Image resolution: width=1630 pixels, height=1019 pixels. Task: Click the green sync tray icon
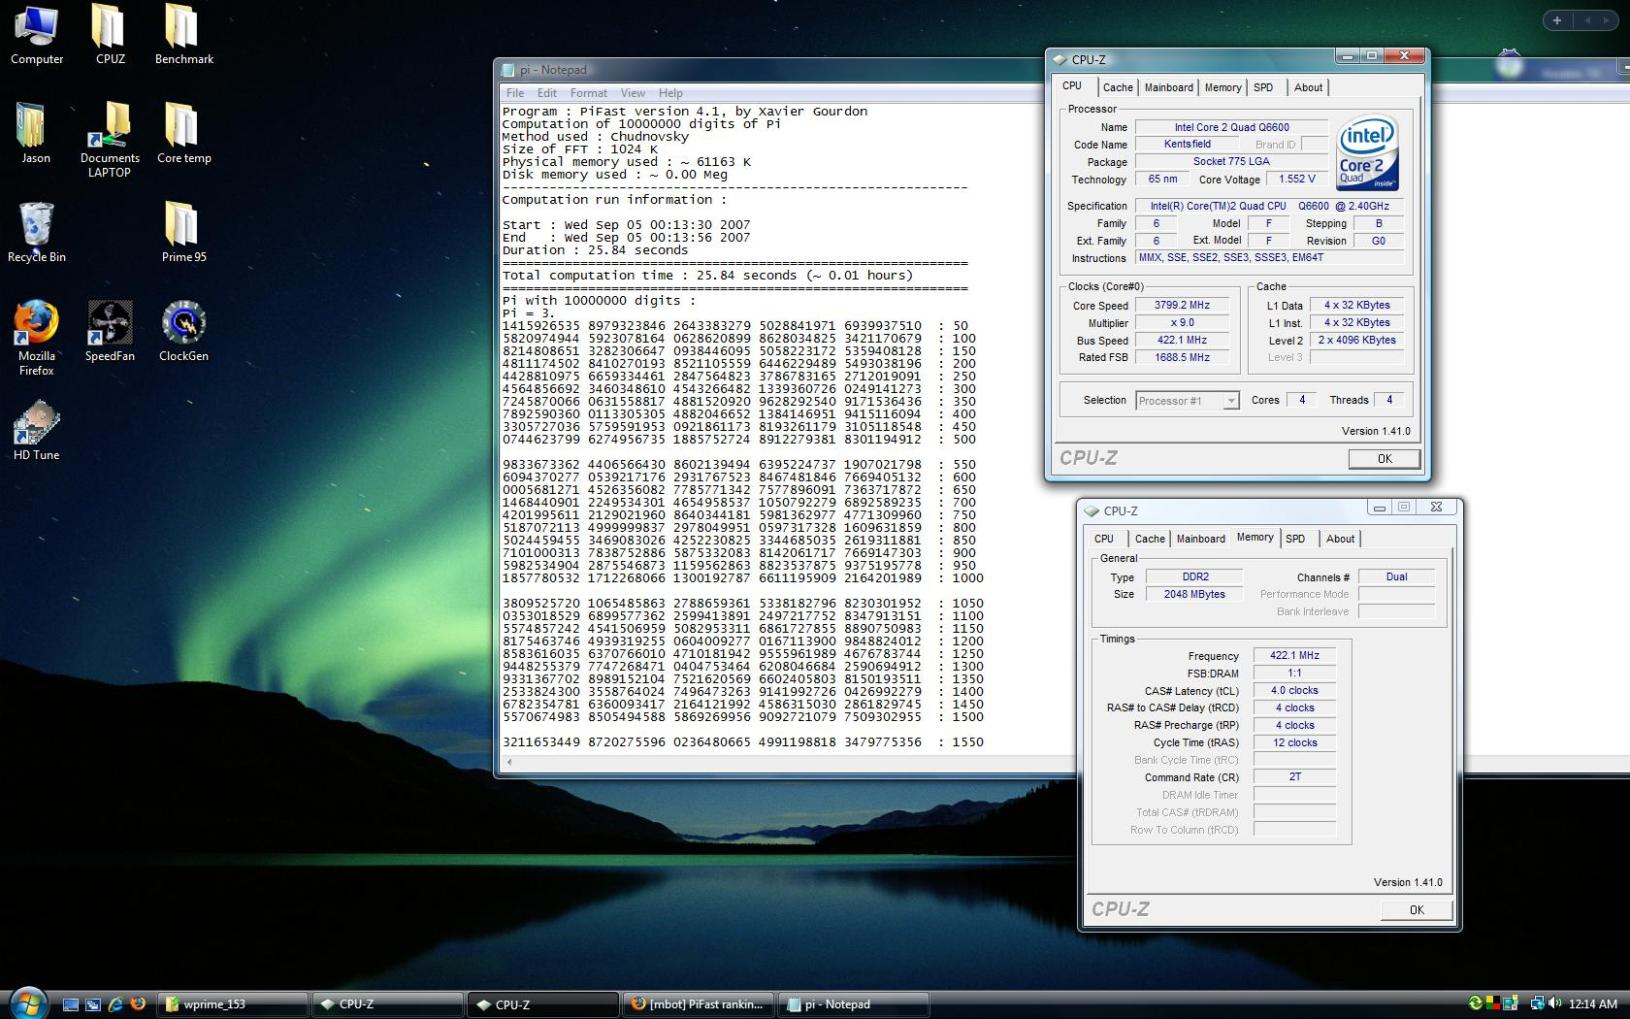pyautogui.click(x=1475, y=1003)
